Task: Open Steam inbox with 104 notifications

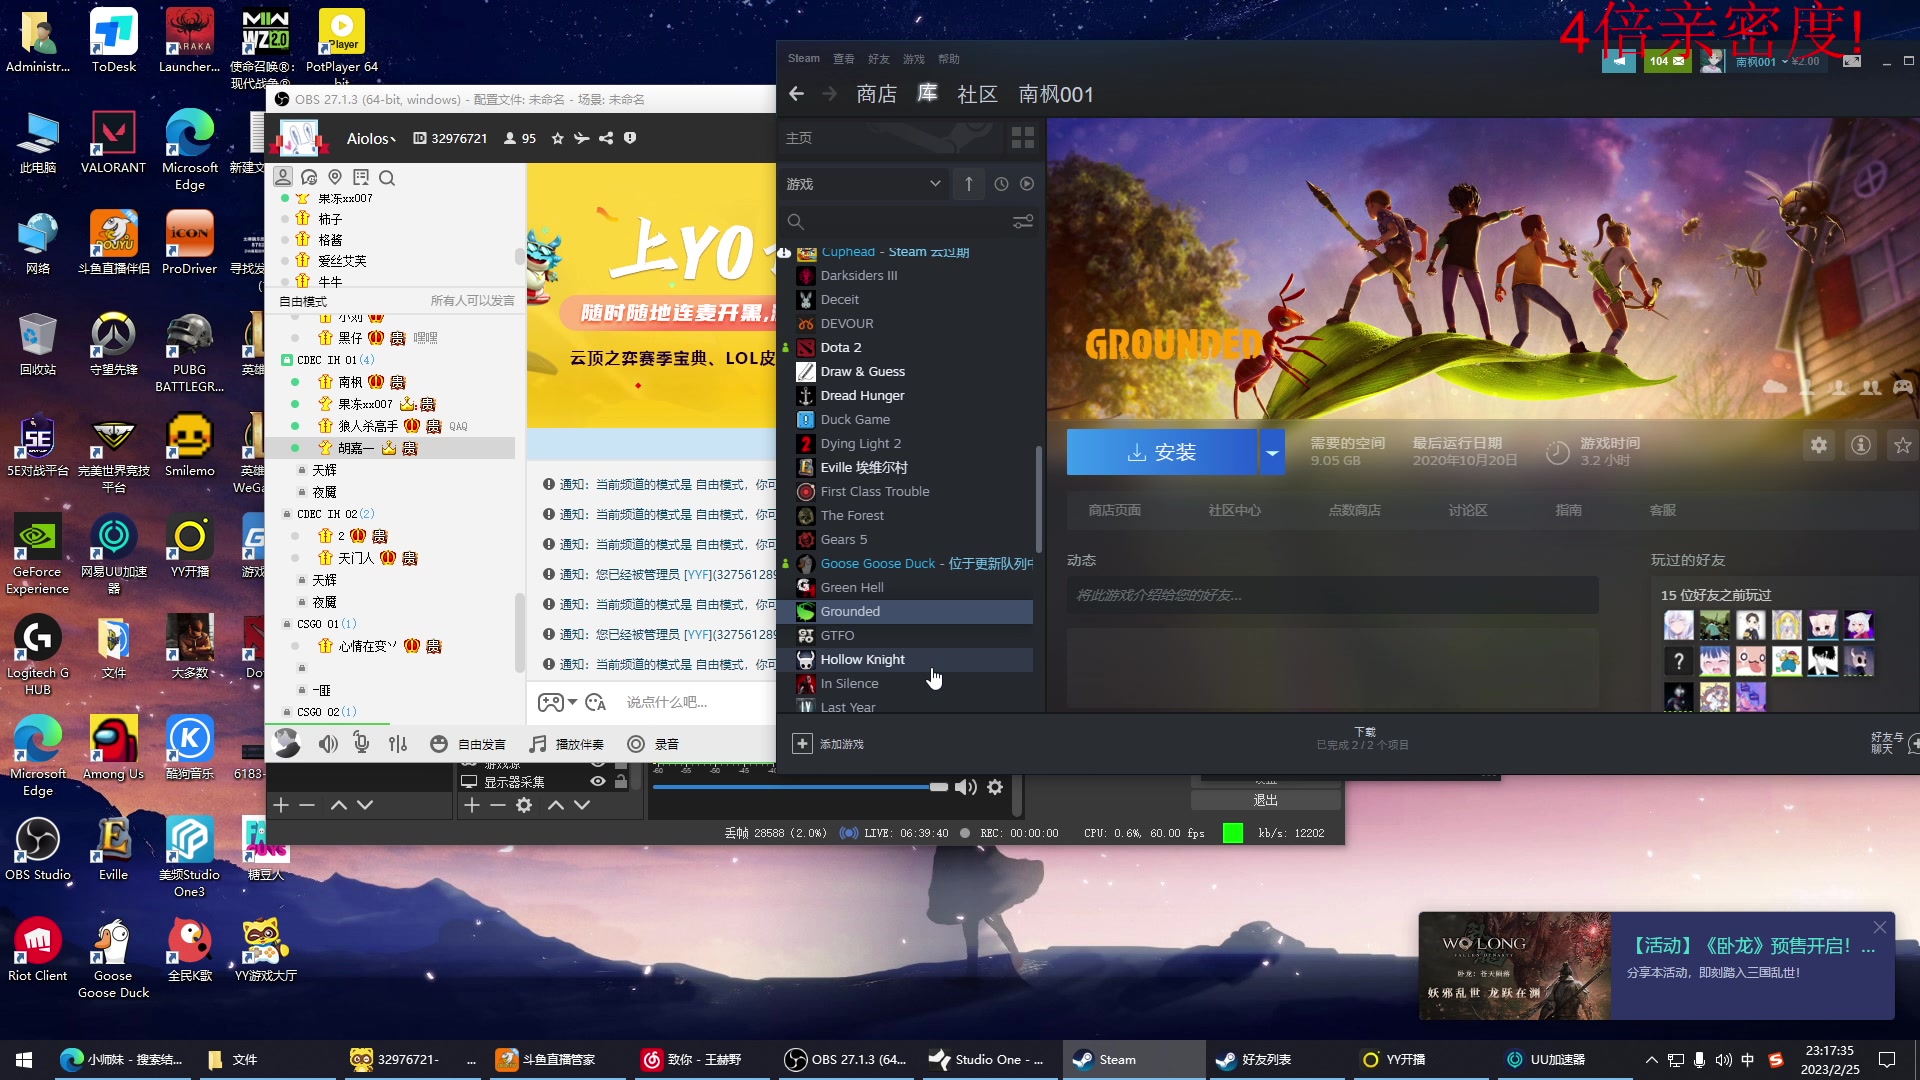Action: point(1667,61)
